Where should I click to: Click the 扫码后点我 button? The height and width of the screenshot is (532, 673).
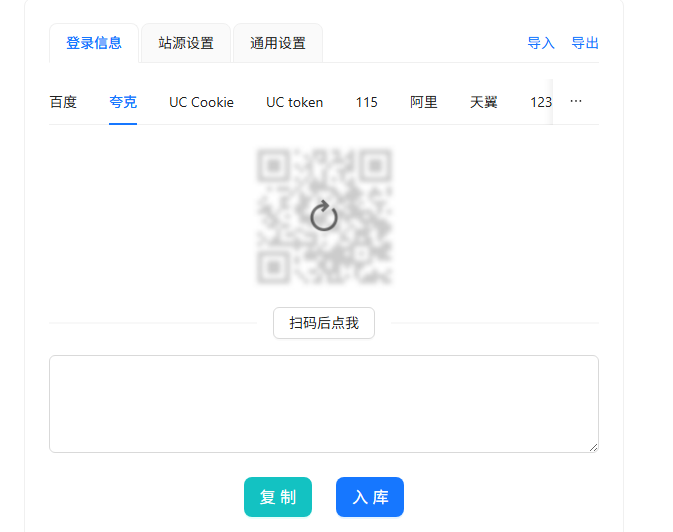coord(324,323)
